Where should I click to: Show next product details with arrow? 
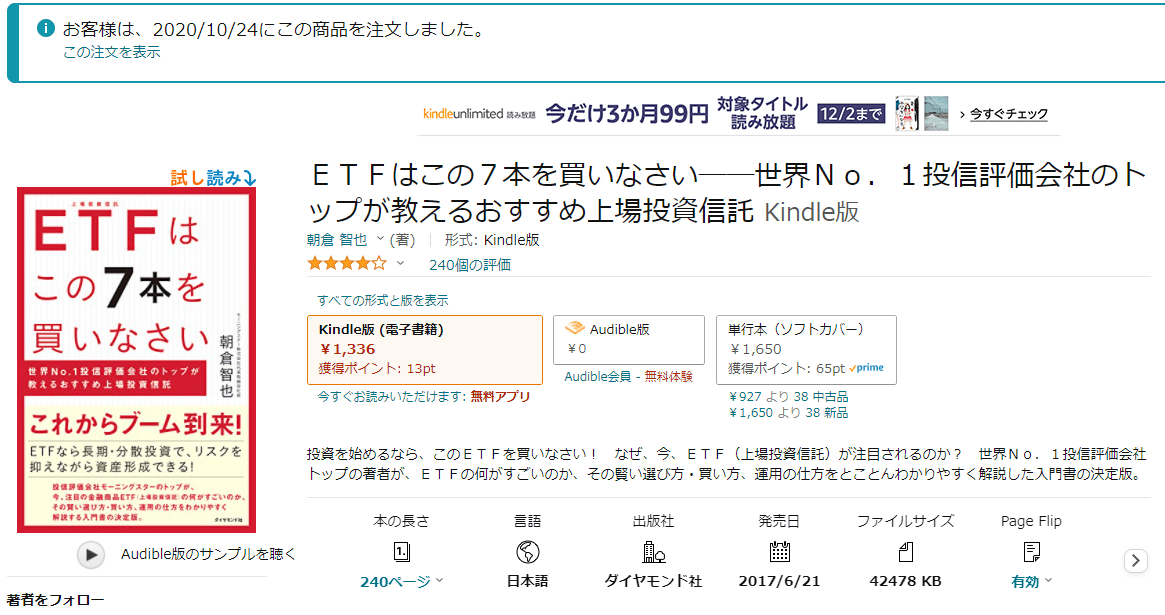point(1135,561)
